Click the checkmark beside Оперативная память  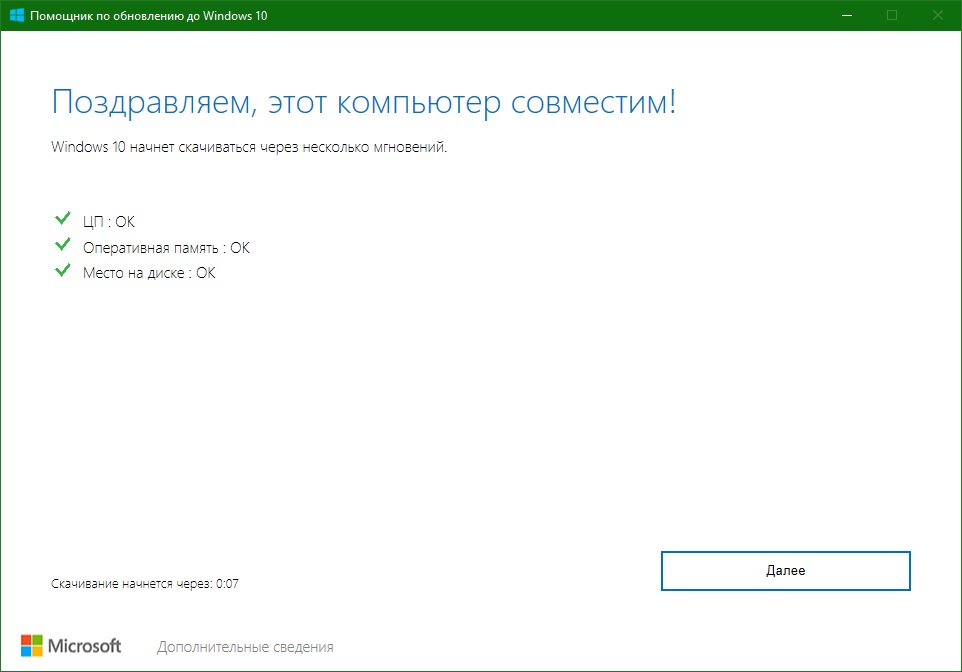pos(63,244)
